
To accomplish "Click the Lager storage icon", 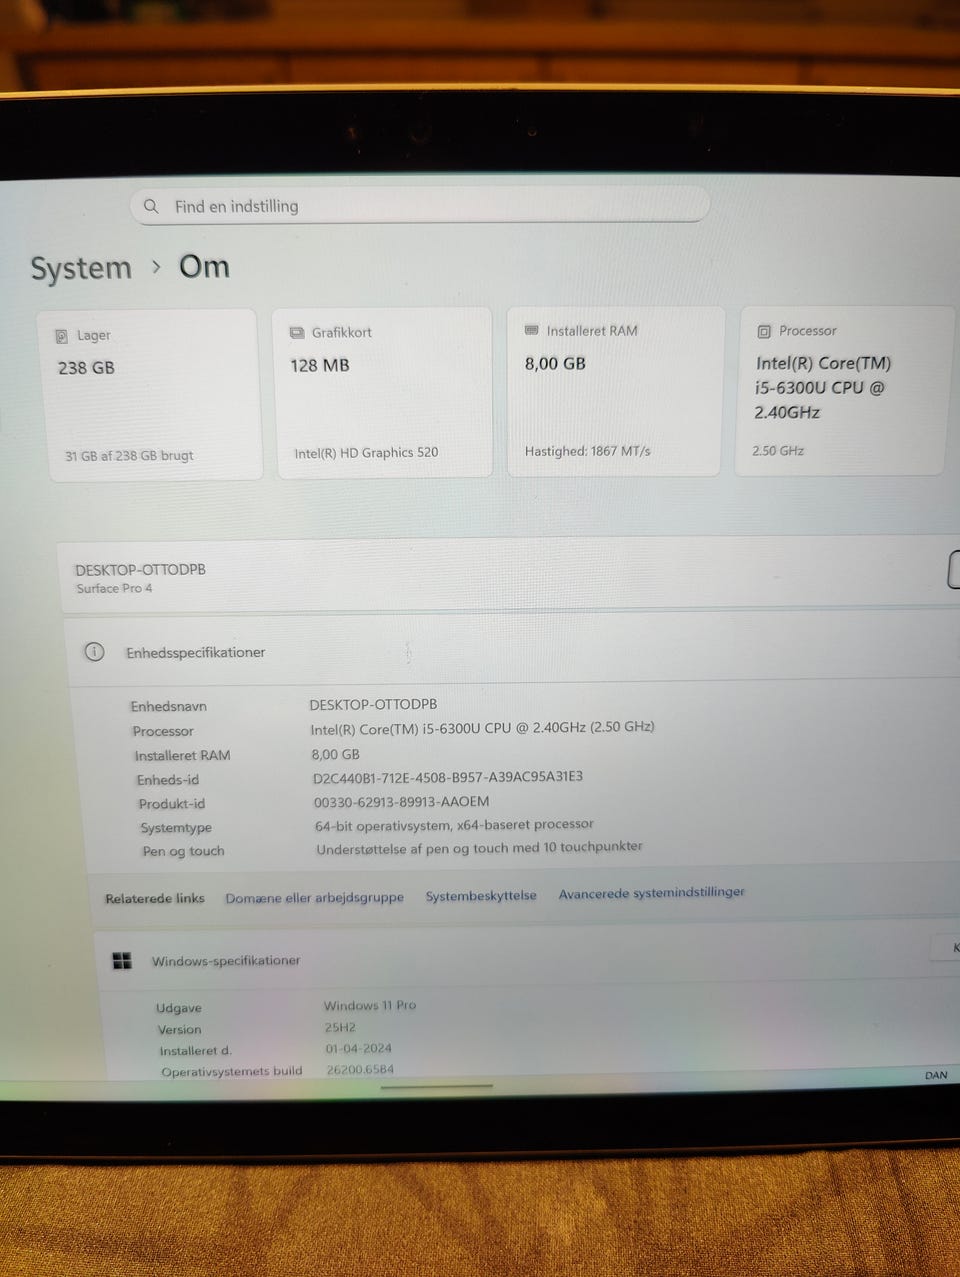I will pos(62,336).
